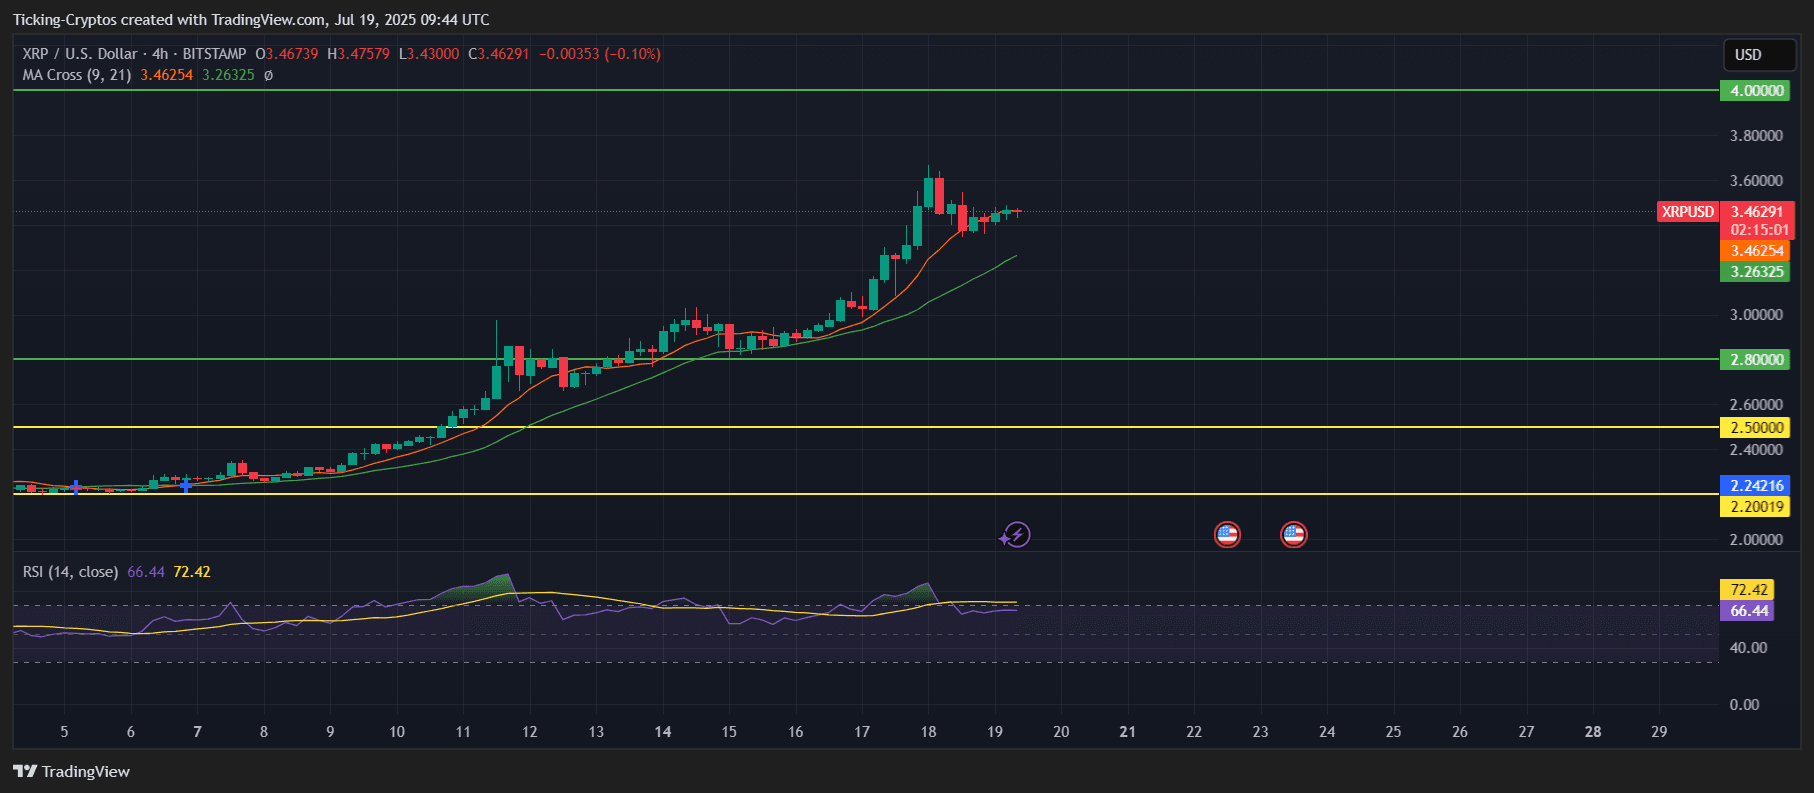1814x793 pixels.
Task: Select the RSI (14, close) indicator legend
Action: 71,572
